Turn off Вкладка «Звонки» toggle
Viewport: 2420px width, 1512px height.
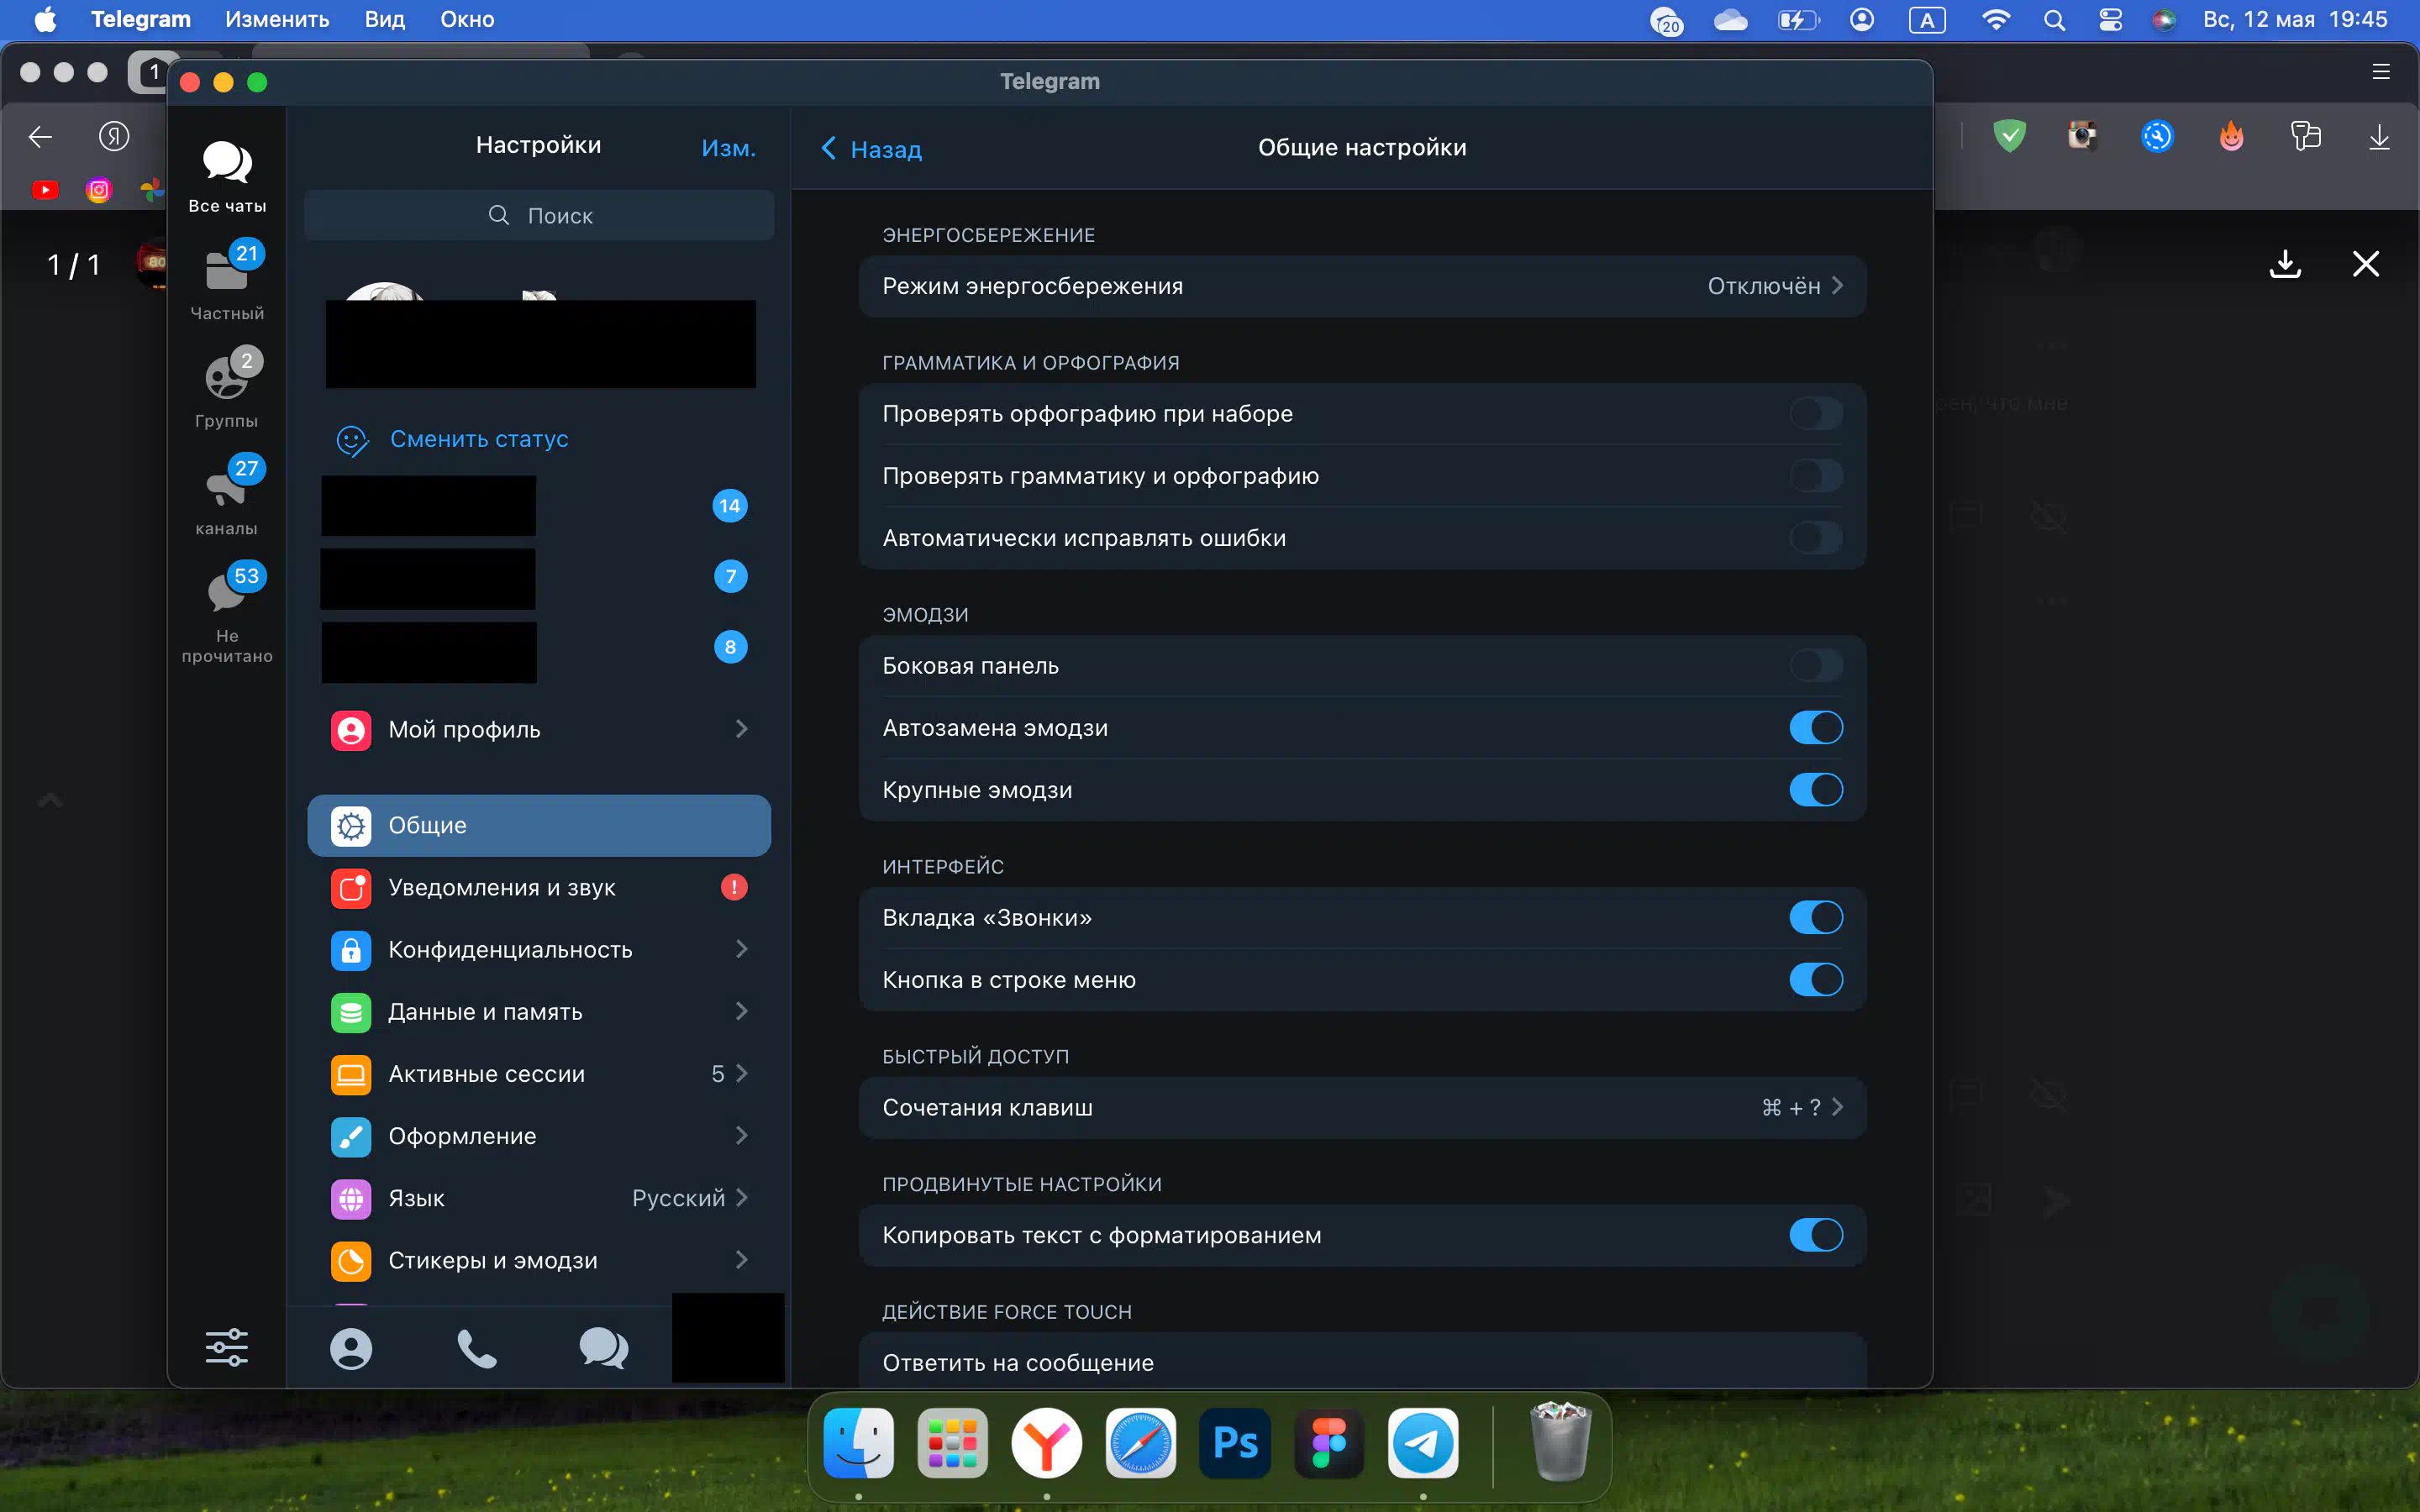[x=1816, y=918]
